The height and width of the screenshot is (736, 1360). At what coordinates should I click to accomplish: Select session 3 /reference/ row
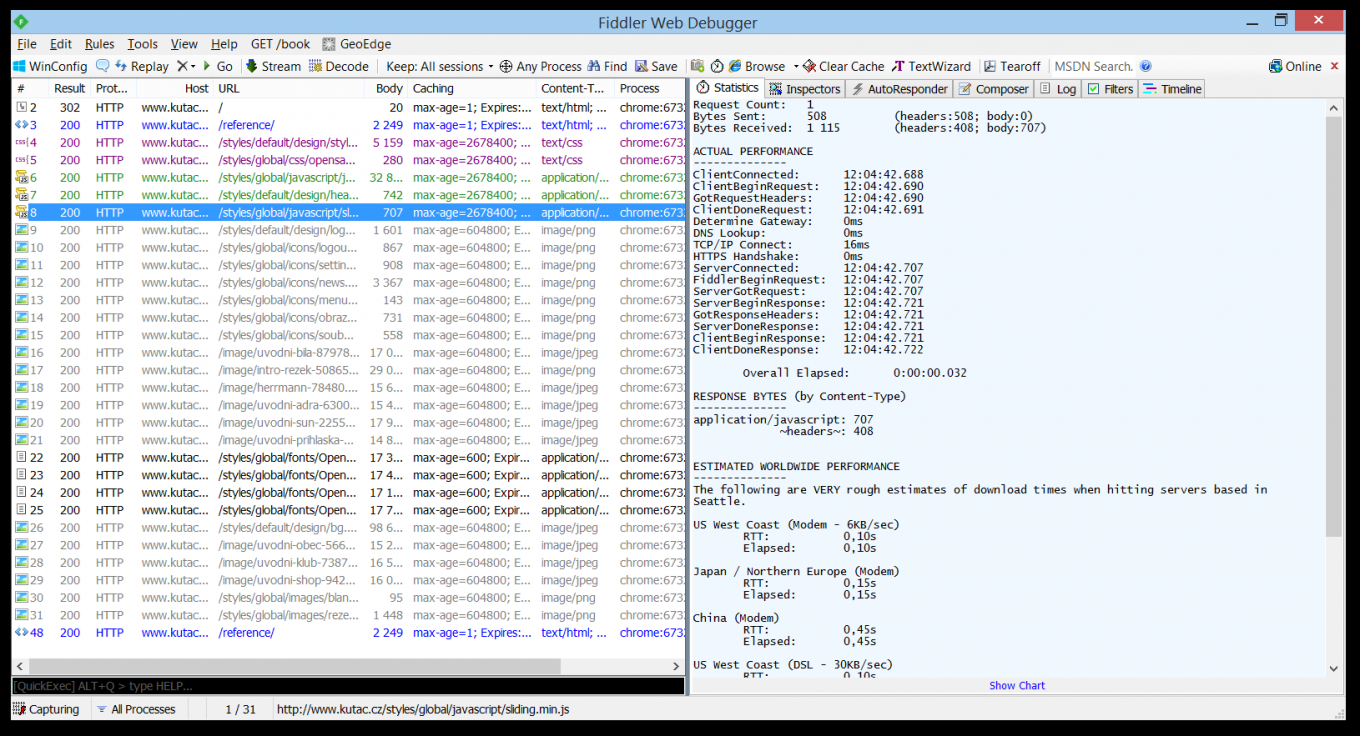pyautogui.click(x=348, y=125)
